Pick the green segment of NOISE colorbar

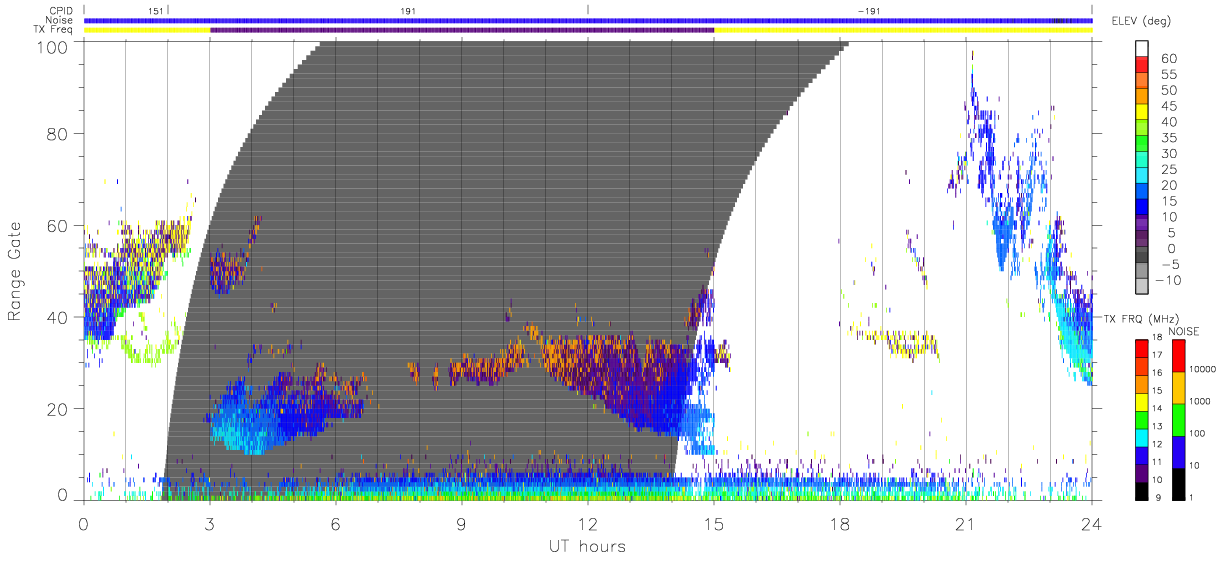tap(1179, 419)
